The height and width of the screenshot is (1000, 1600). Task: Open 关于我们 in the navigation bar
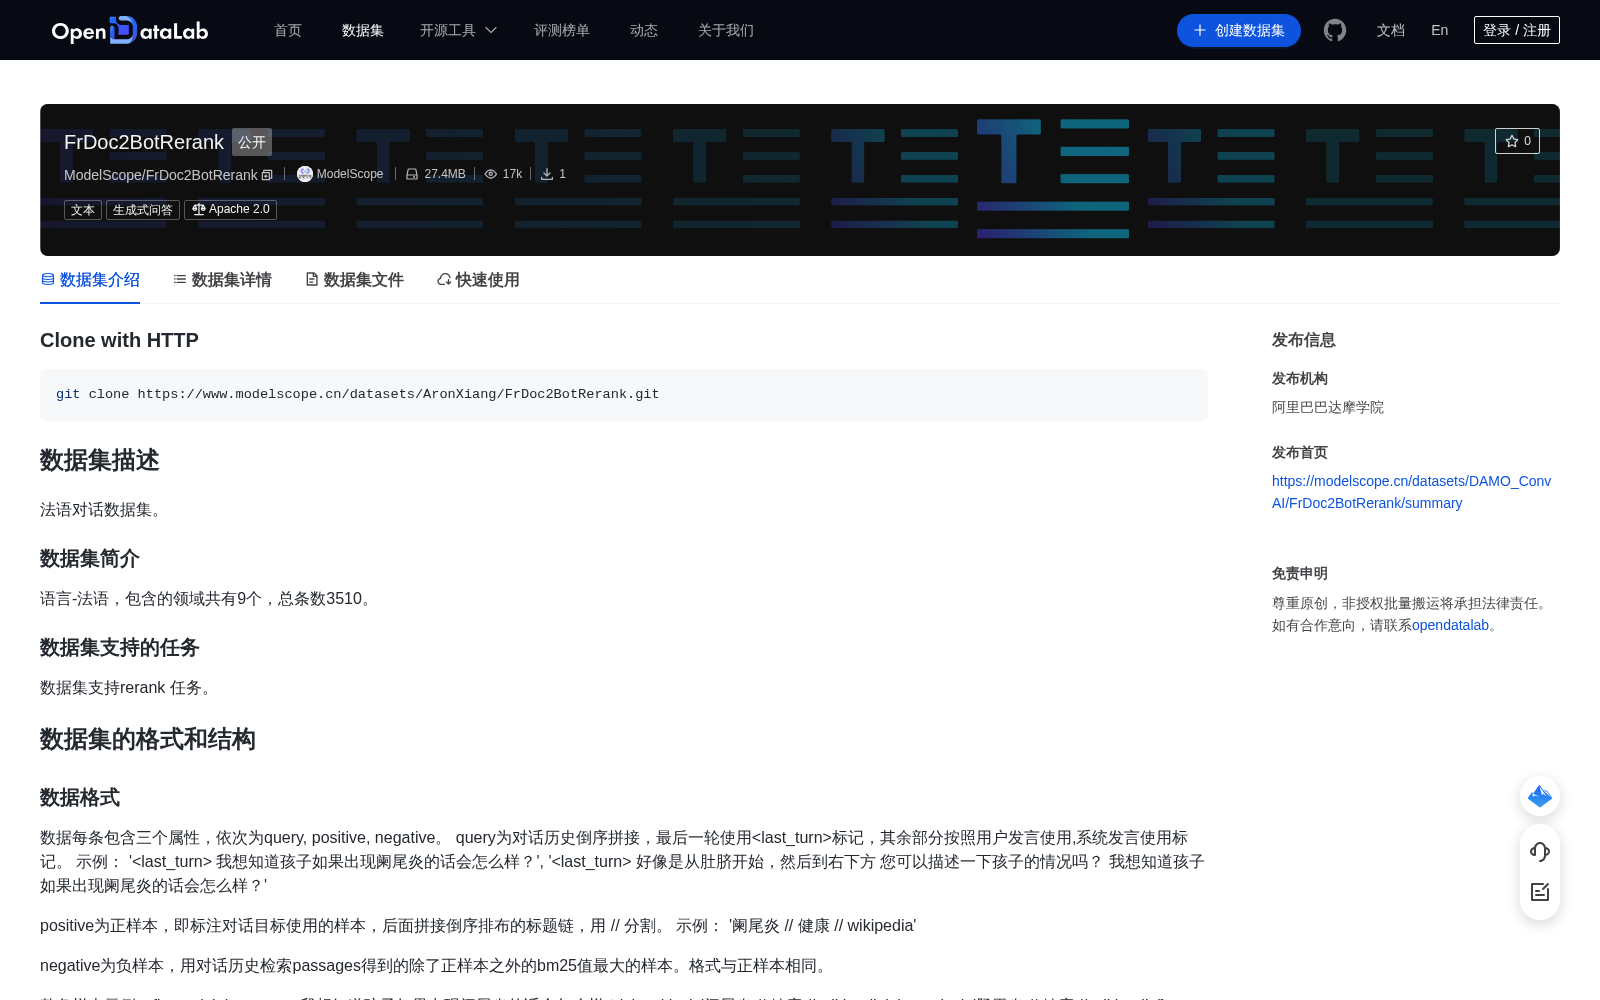(x=726, y=30)
